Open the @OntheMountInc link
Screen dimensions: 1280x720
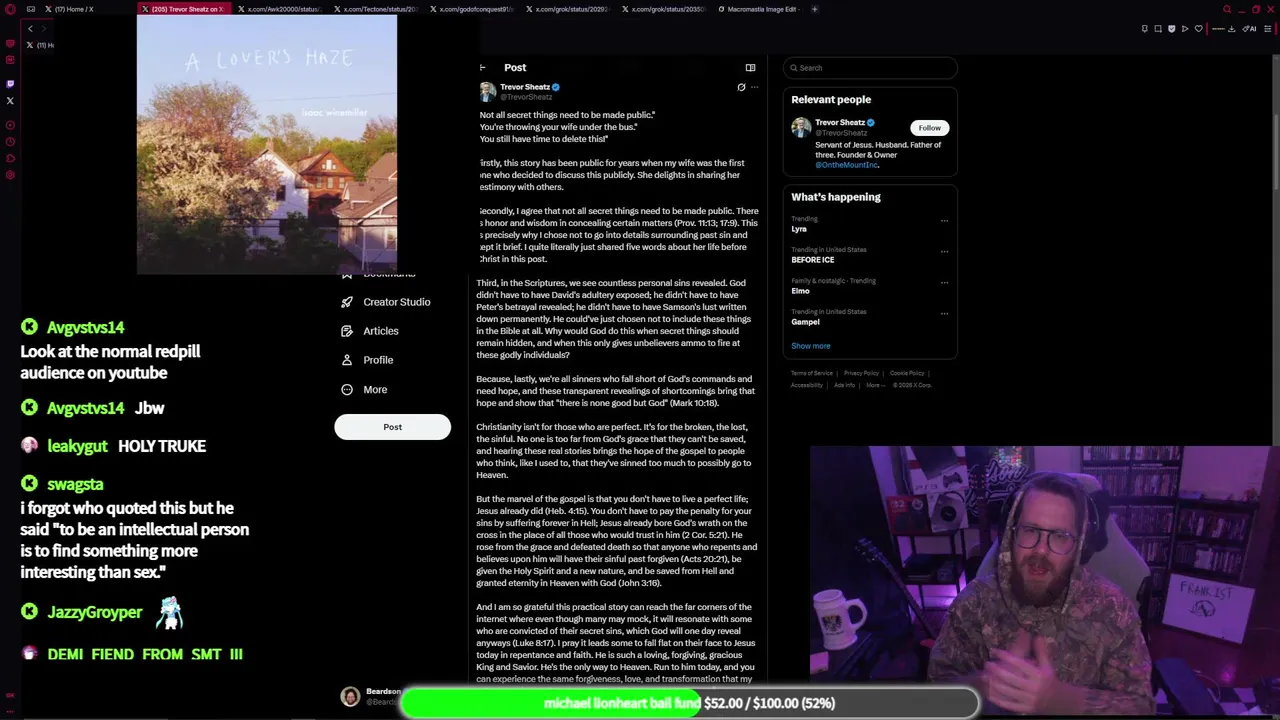coord(846,165)
